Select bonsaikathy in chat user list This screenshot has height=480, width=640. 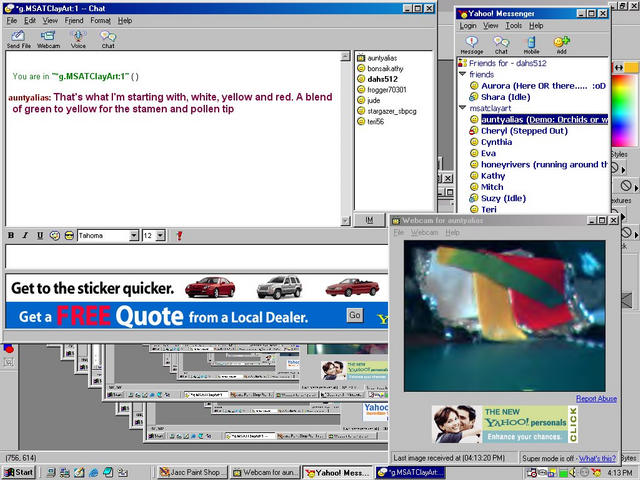(x=385, y=69)
